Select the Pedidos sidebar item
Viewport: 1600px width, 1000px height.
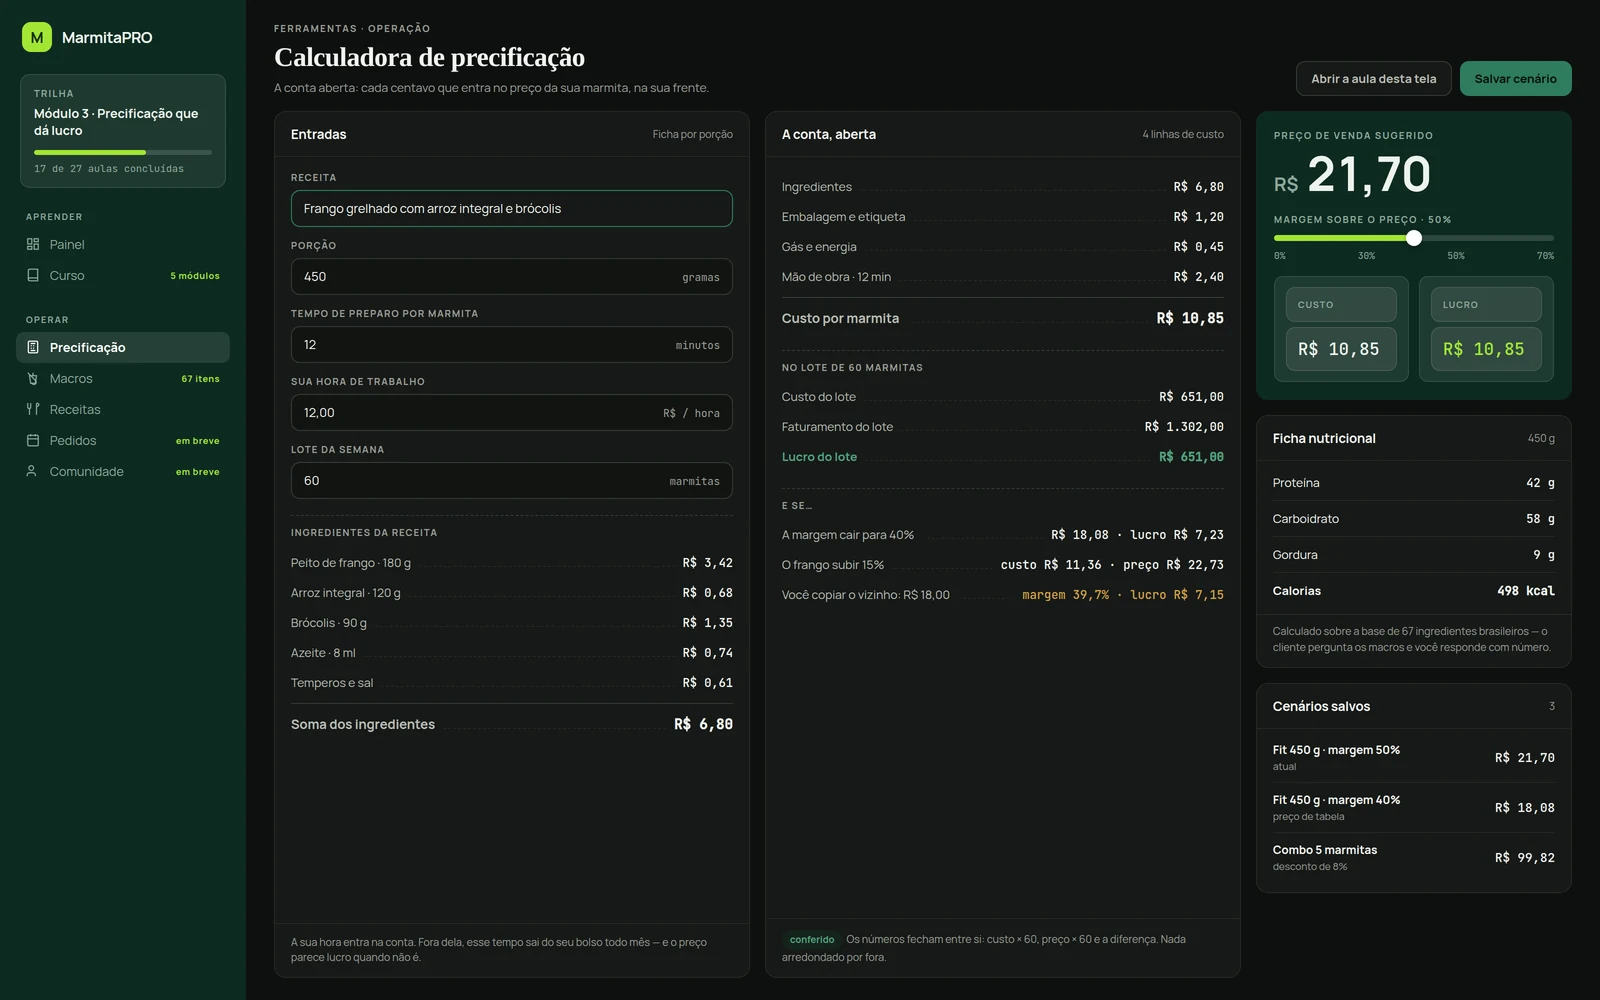123,440
